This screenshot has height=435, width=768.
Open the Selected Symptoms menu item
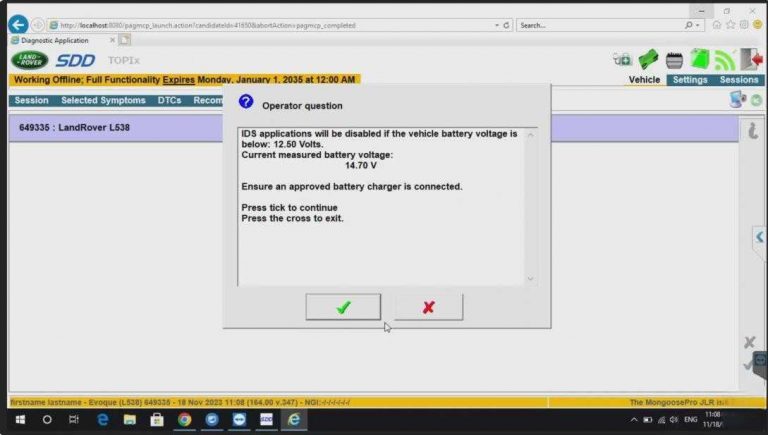(103, 100)
